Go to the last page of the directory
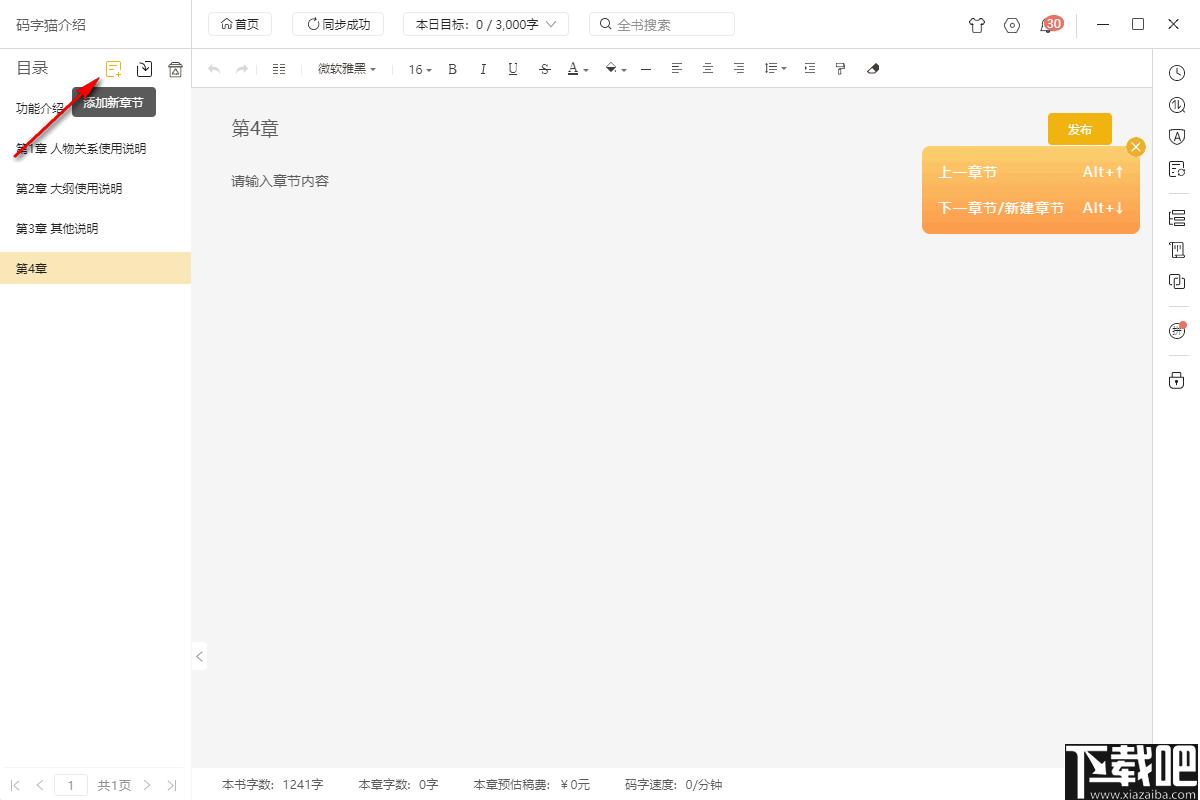The image size is (1200, 800). pyautogui.click(x=172, y=785)
